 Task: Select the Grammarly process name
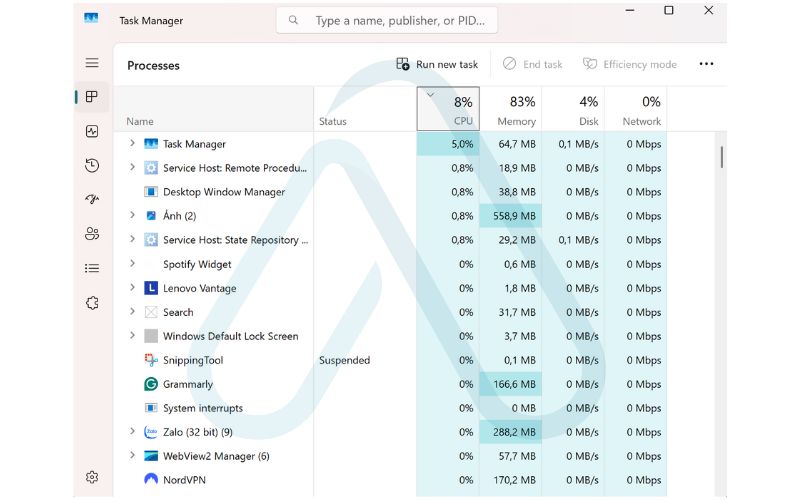click(x=188, y=384)
